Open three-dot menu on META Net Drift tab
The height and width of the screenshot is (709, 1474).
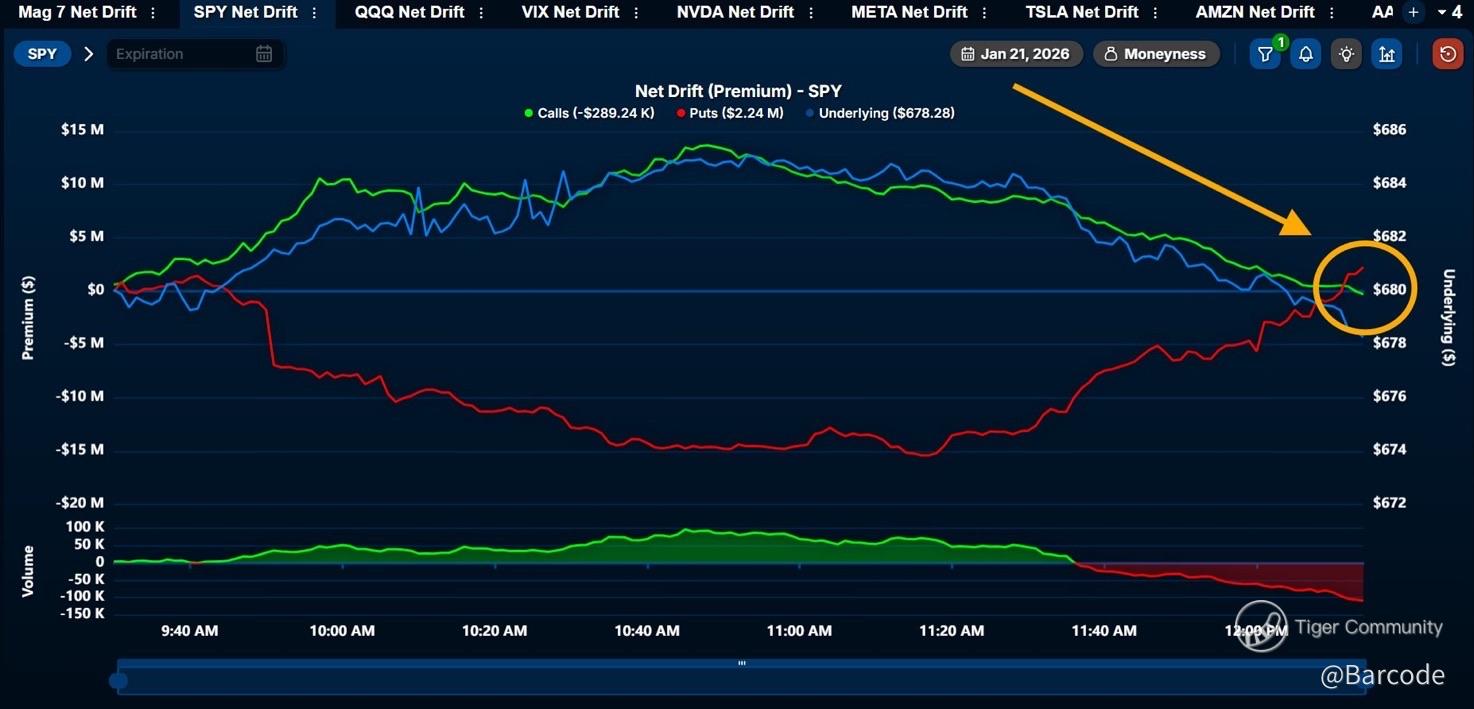pos(985,13)
